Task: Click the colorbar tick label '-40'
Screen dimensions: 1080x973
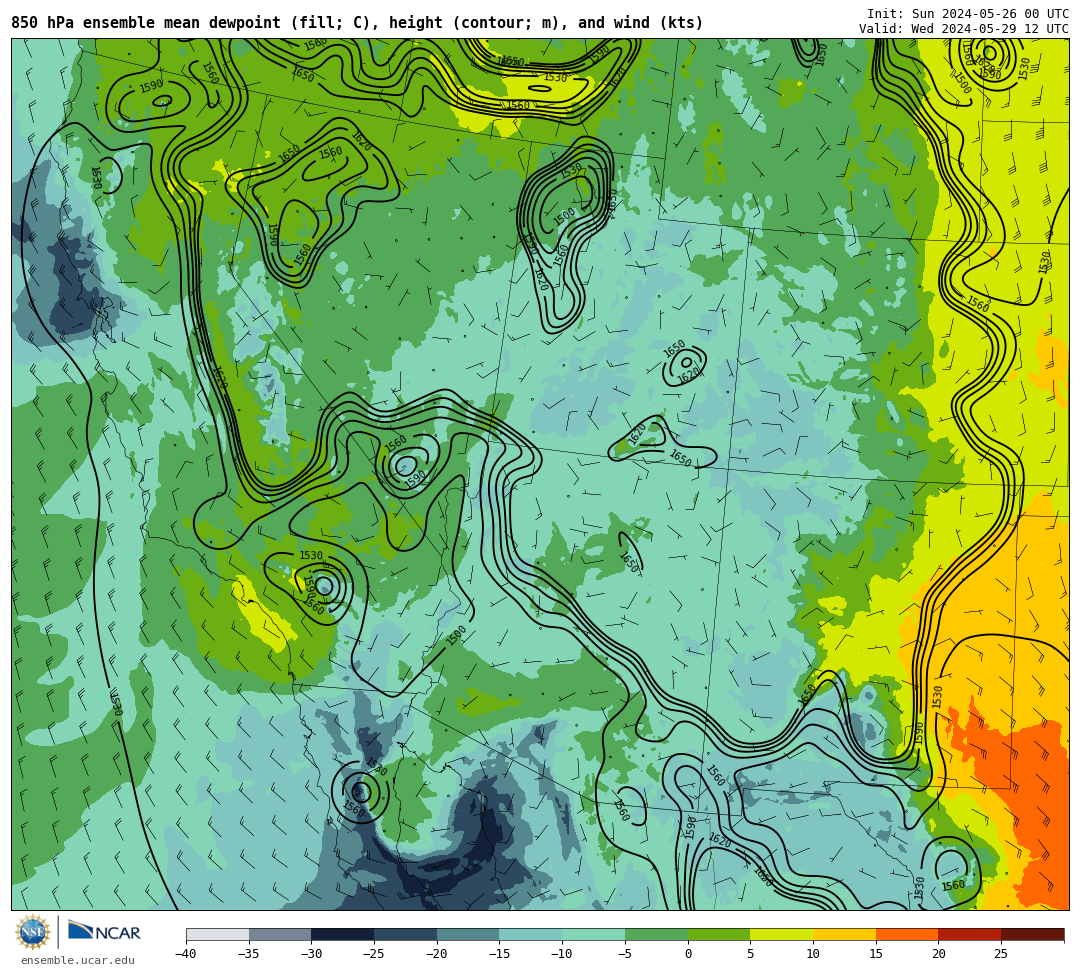Action: [x=185, y=954]
